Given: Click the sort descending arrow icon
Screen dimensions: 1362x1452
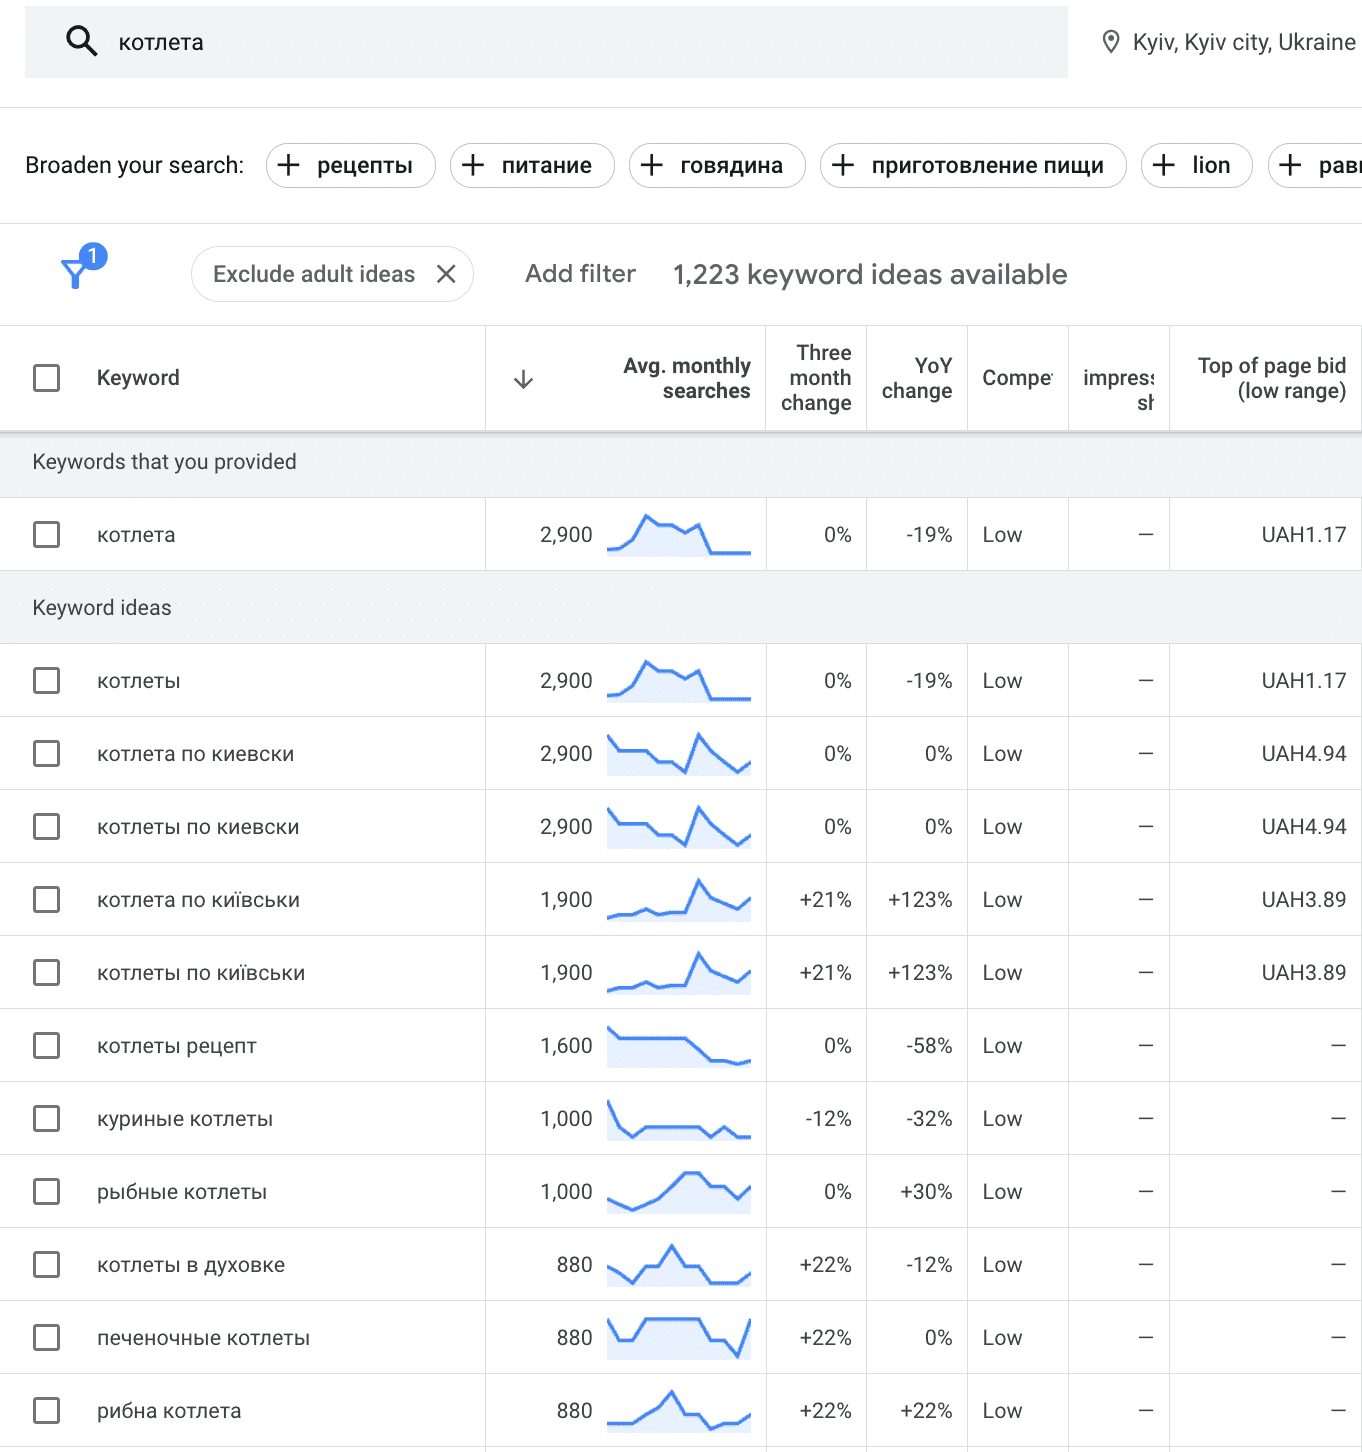Looking at the screenshot, I should [x=523, y=379].
